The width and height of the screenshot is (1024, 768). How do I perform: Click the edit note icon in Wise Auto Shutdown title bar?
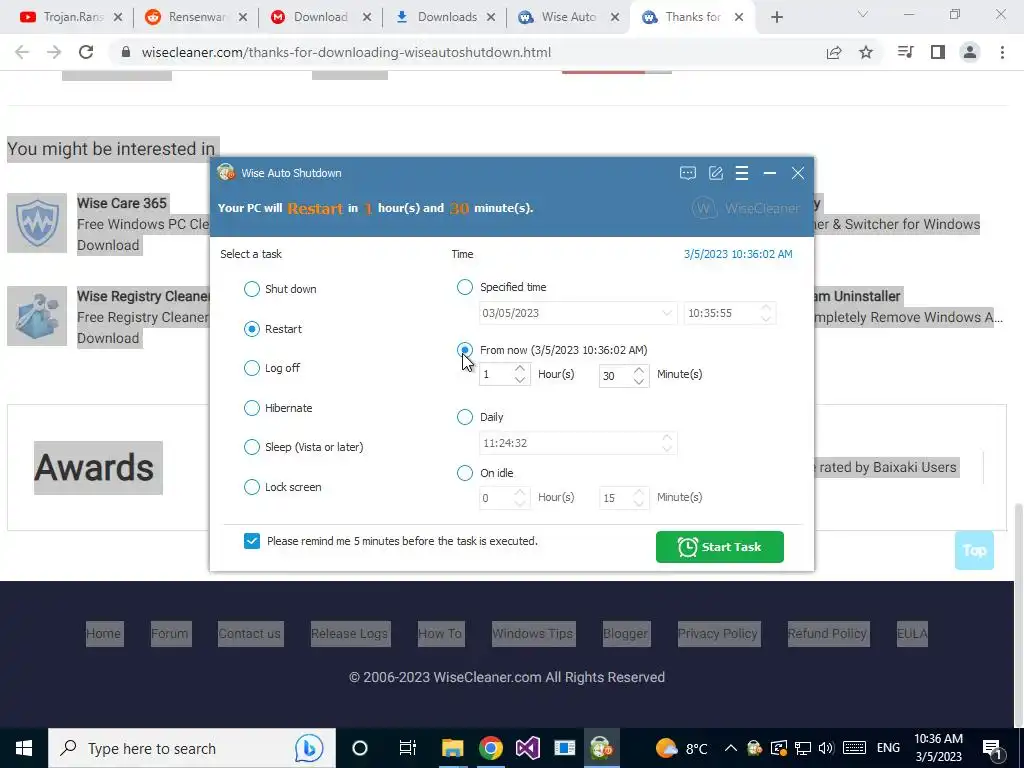tap(716, 173)
